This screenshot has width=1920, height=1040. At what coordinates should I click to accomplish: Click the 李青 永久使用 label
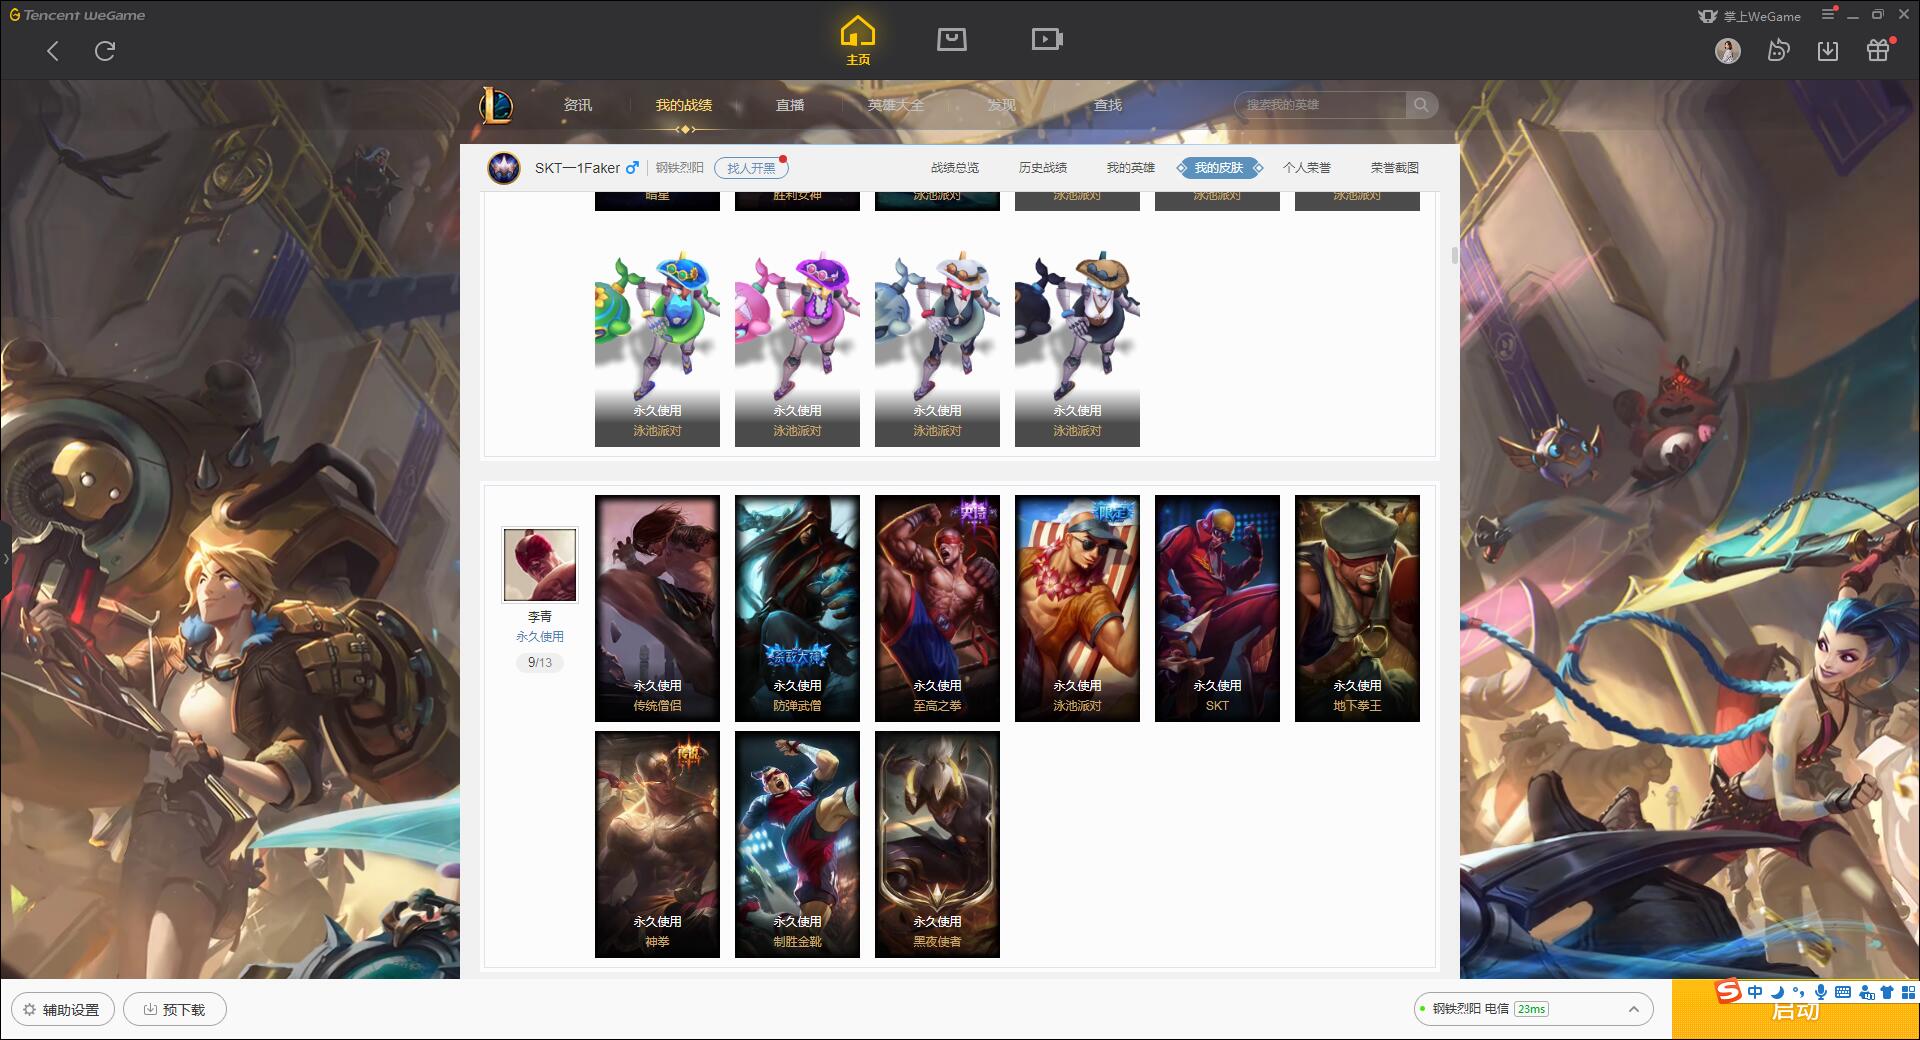(x=540, y=636)
